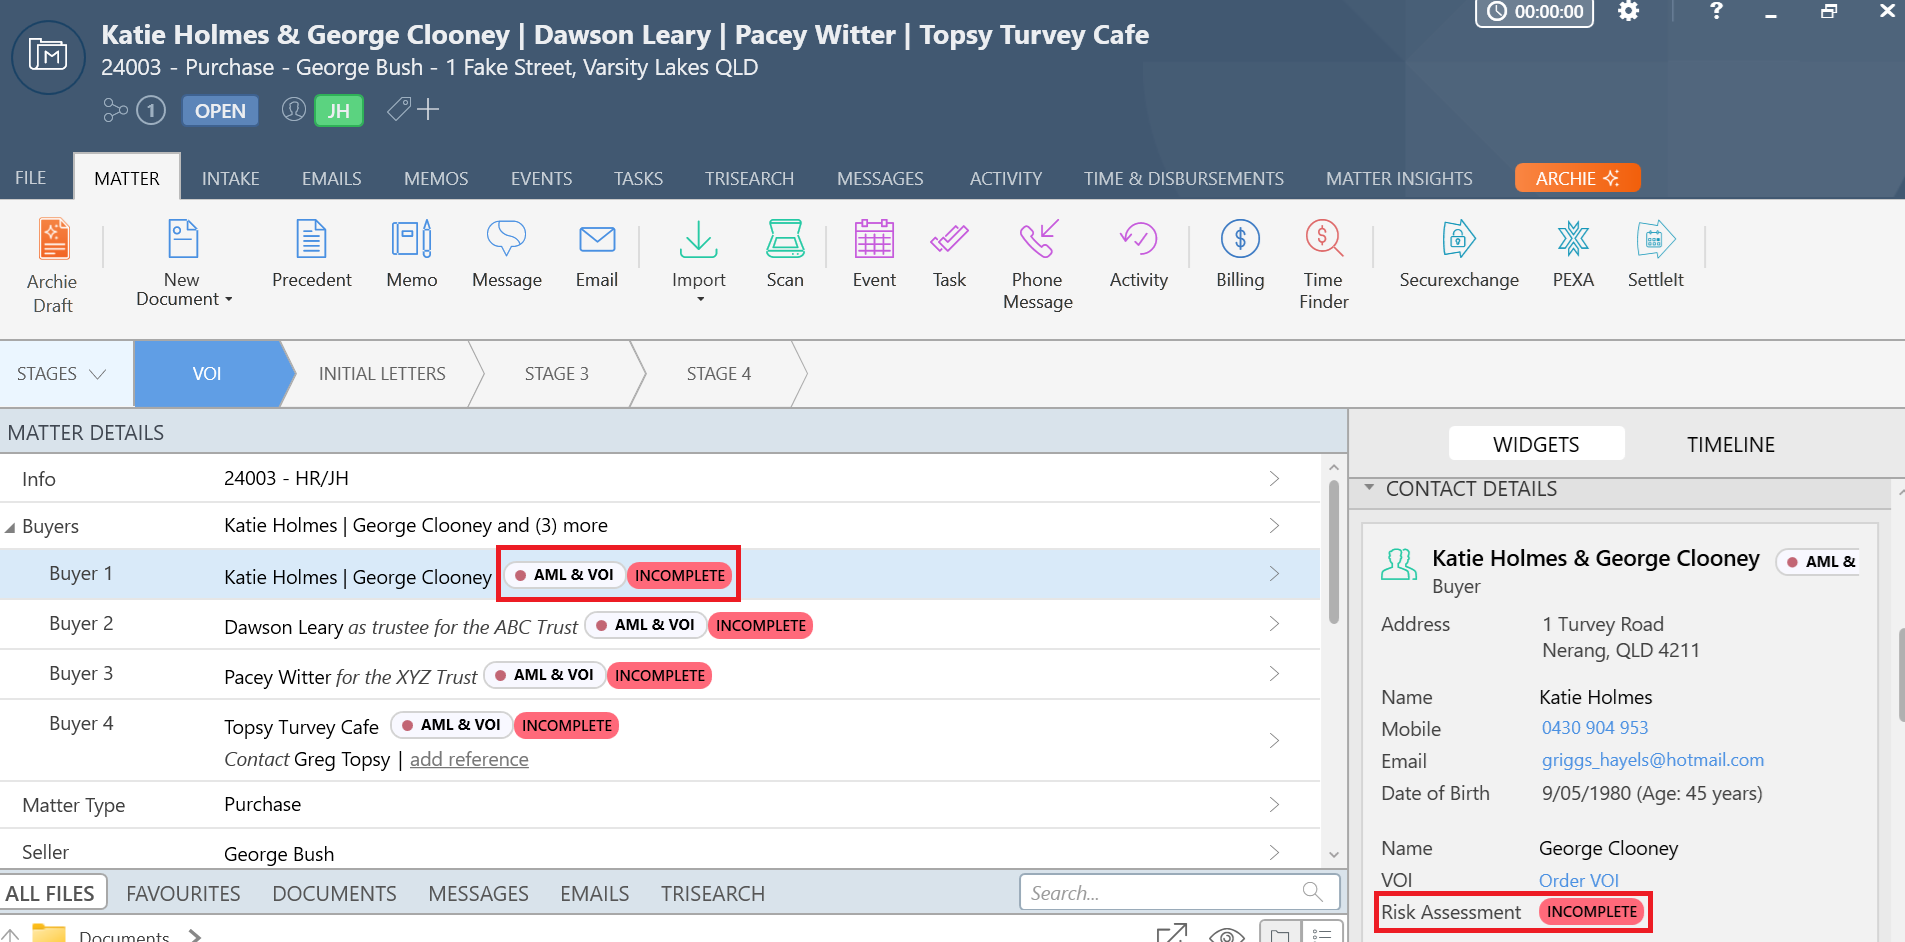This screenshot has height=942, width=1905.
Task: Click the file Search input field
Action: point(1180,892)
